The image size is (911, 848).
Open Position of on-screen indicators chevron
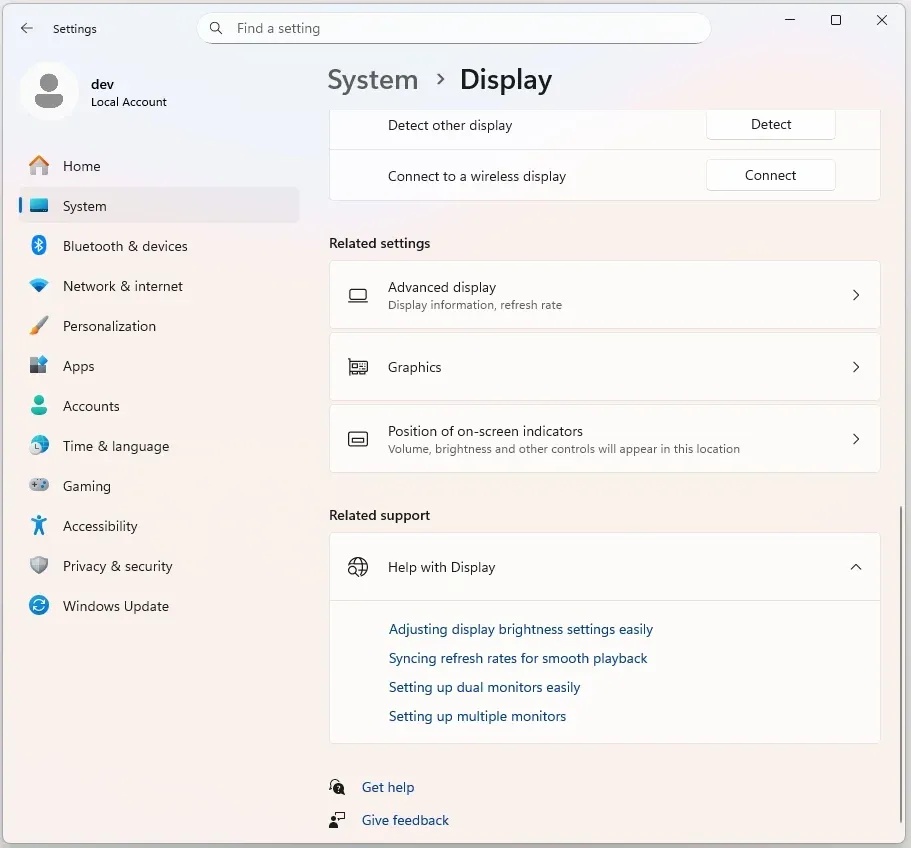855,439
